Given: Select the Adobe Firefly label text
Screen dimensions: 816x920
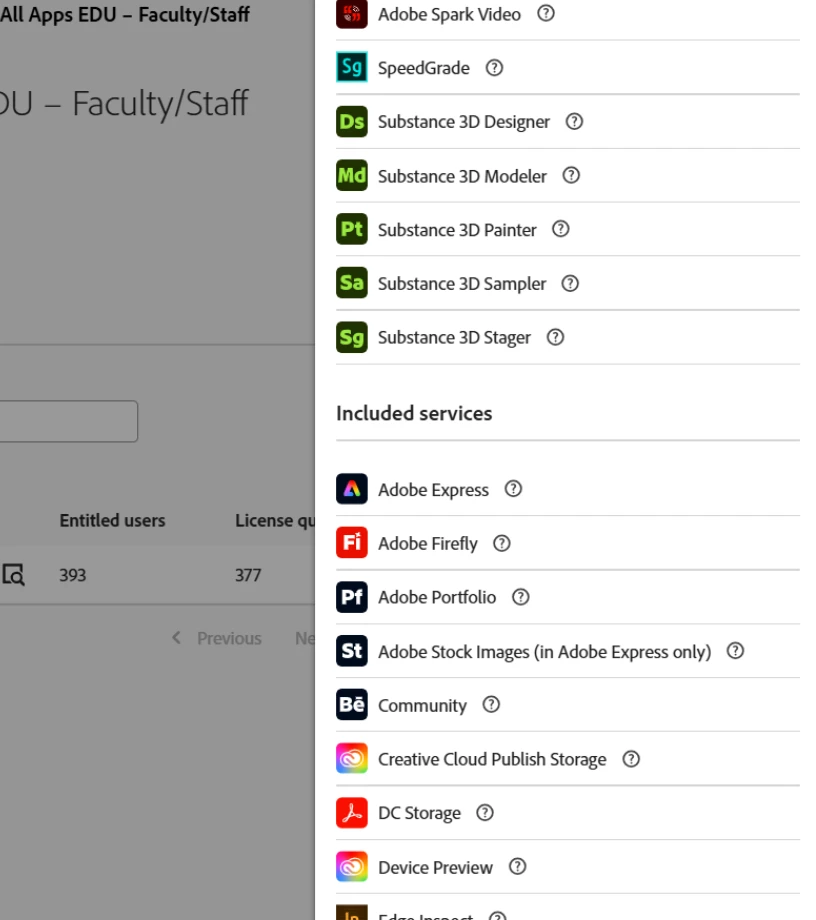Looking at the screenshot, I should pyautogui.click(x=428, y=544).
